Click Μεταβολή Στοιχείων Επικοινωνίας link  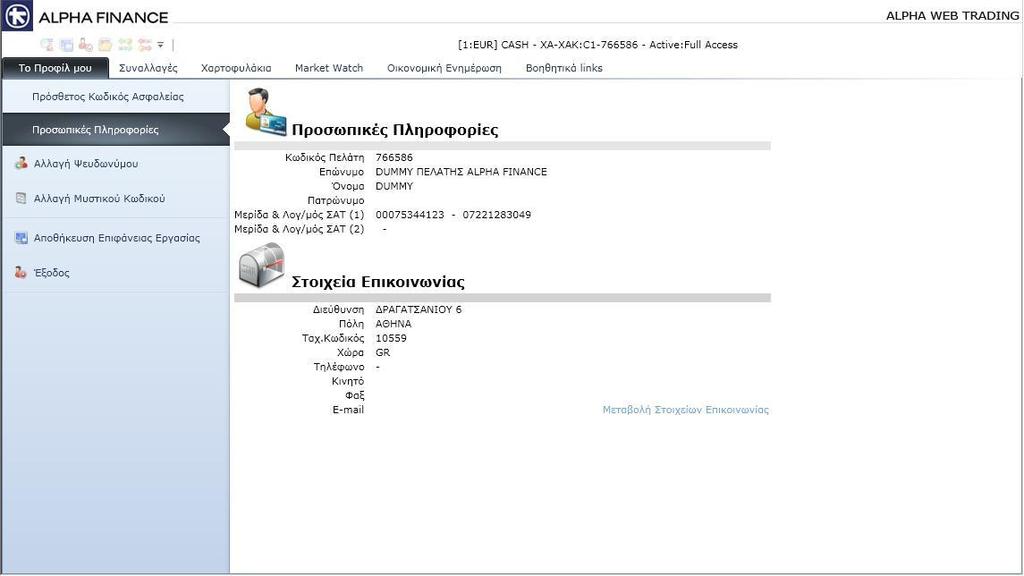(x=686, y=409)
